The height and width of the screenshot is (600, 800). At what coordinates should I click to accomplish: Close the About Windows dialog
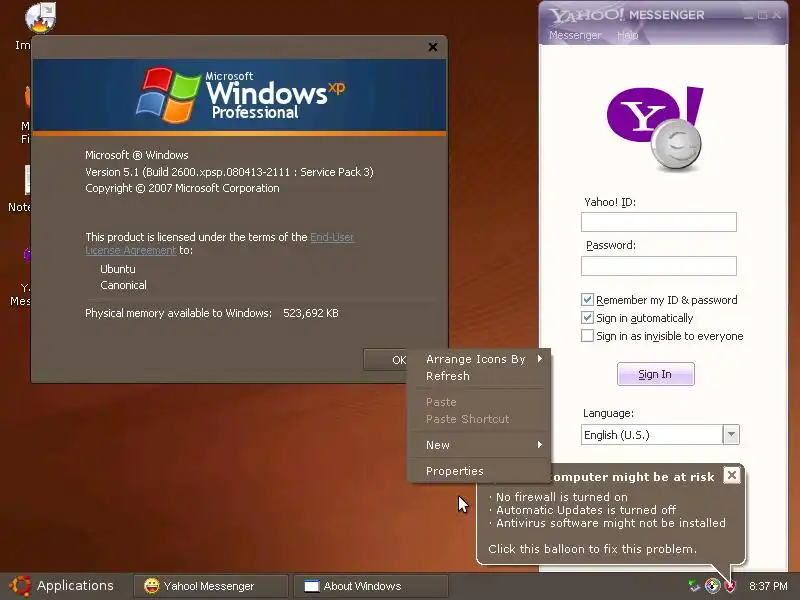(x=433, y=47)
